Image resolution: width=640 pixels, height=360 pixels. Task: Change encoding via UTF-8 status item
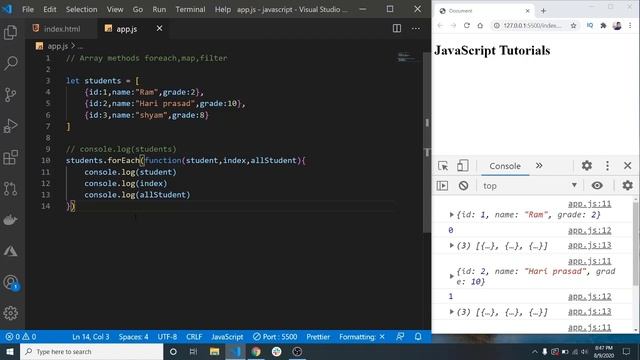coord(167,337)
